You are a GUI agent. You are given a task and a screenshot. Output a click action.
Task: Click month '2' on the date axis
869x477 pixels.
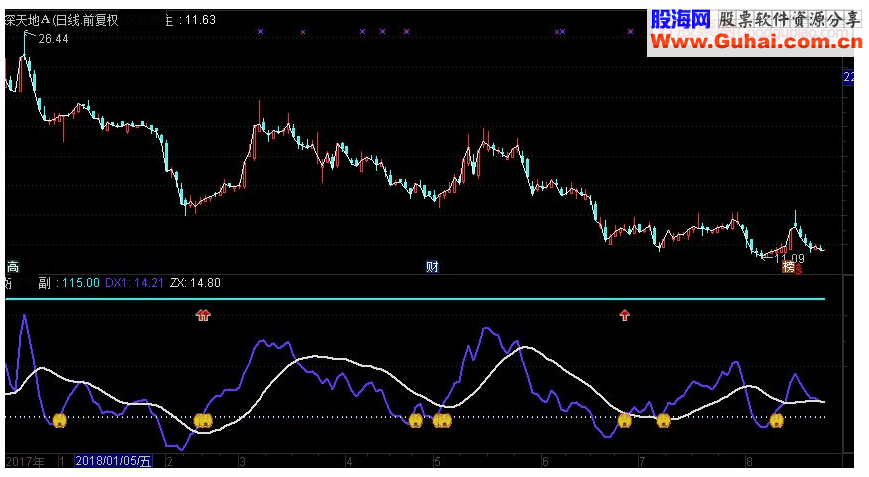169,461
